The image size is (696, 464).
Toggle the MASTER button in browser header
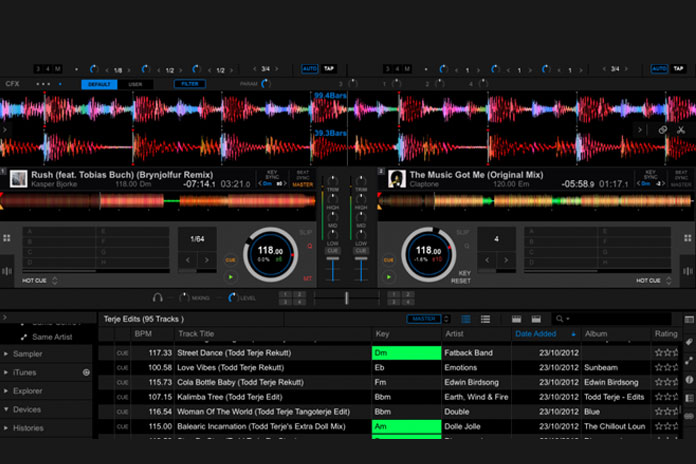coord(423,319)
